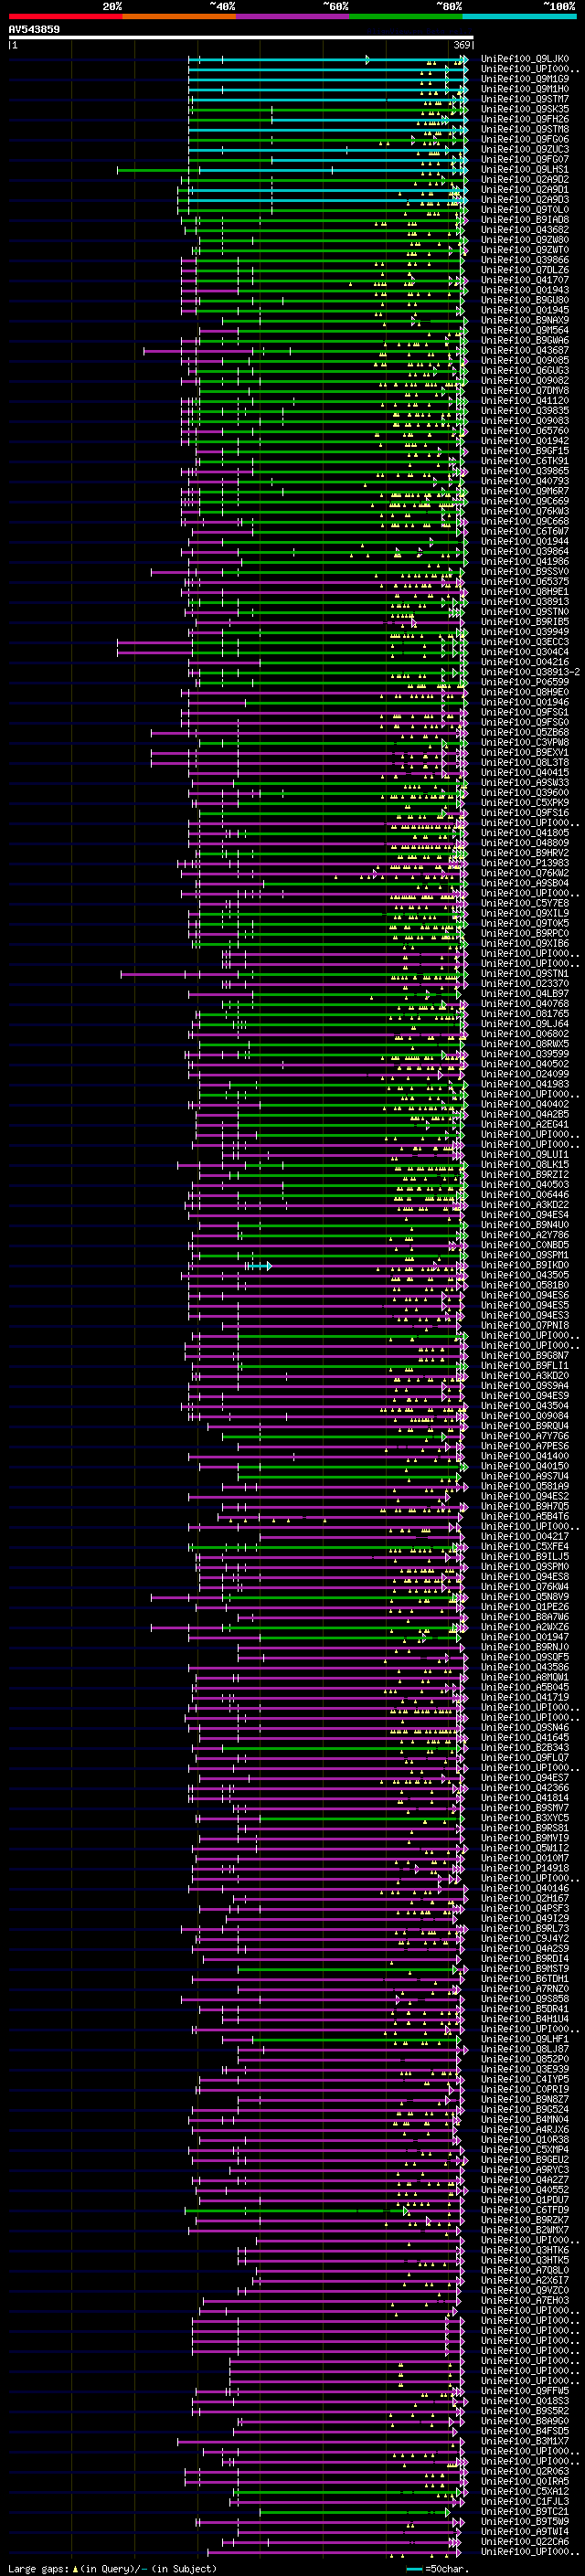Select the UniRef100_C6TK91 label
The width and height of the screenshot is (585, 2576).
(525, 461)
